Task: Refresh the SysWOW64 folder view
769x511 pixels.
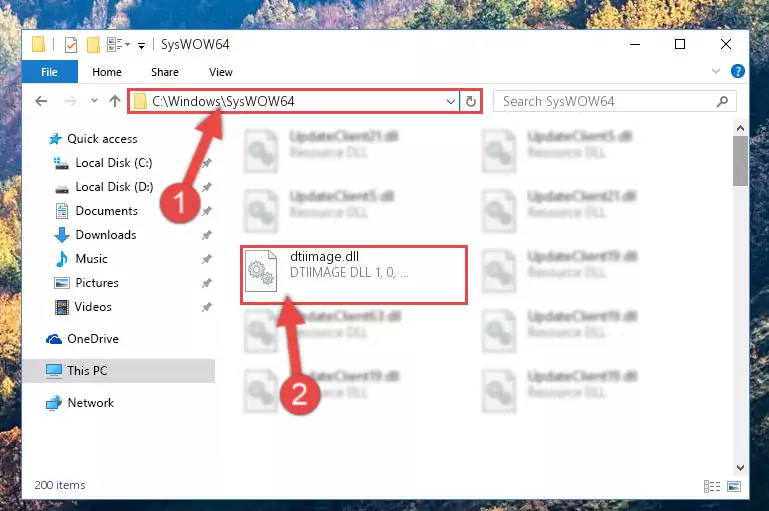Action: click(471, 102)
